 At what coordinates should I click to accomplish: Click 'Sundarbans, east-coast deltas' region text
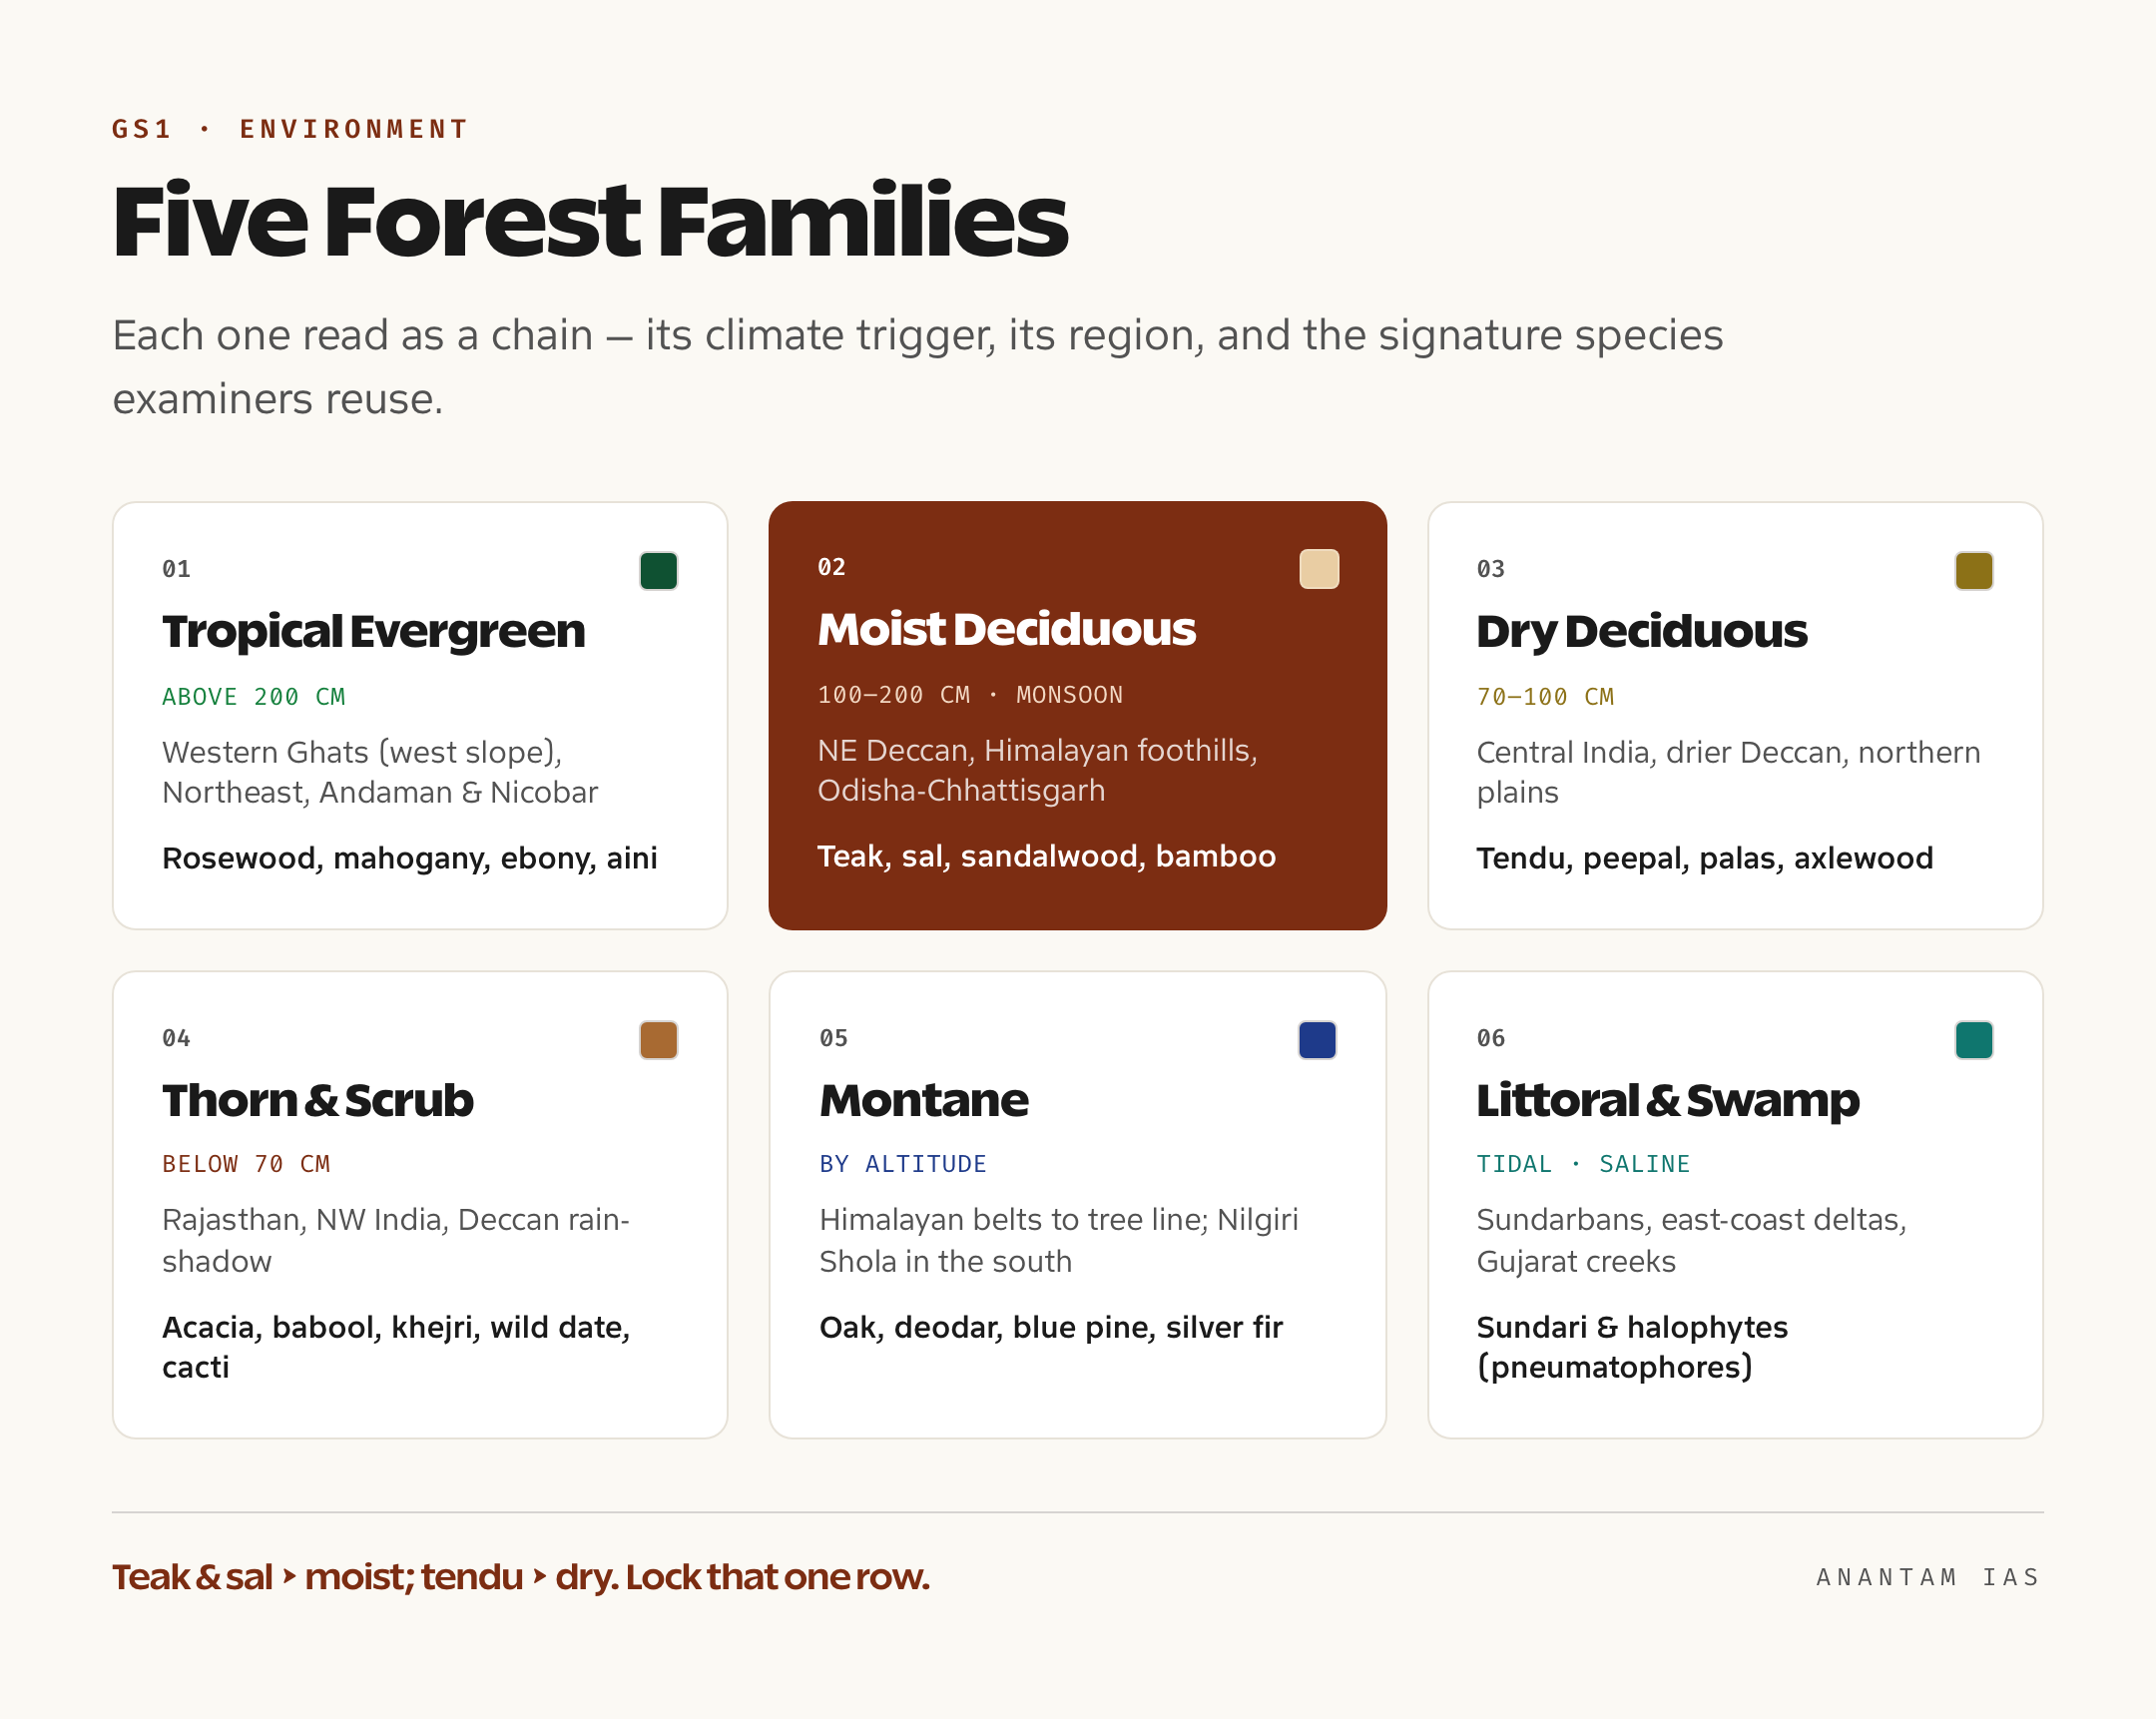point(1691,1241)
